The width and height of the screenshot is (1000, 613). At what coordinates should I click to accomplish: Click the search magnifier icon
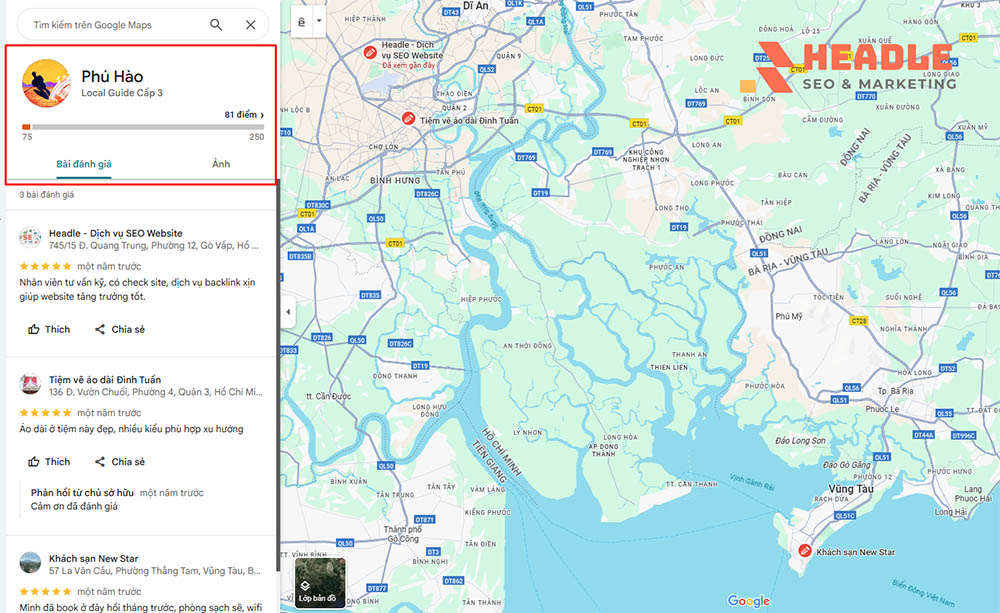point(216,25)
